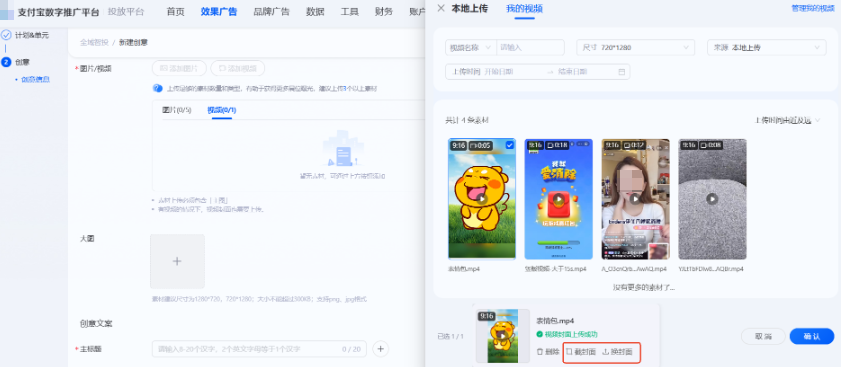Click 添加图片 button

179,69
